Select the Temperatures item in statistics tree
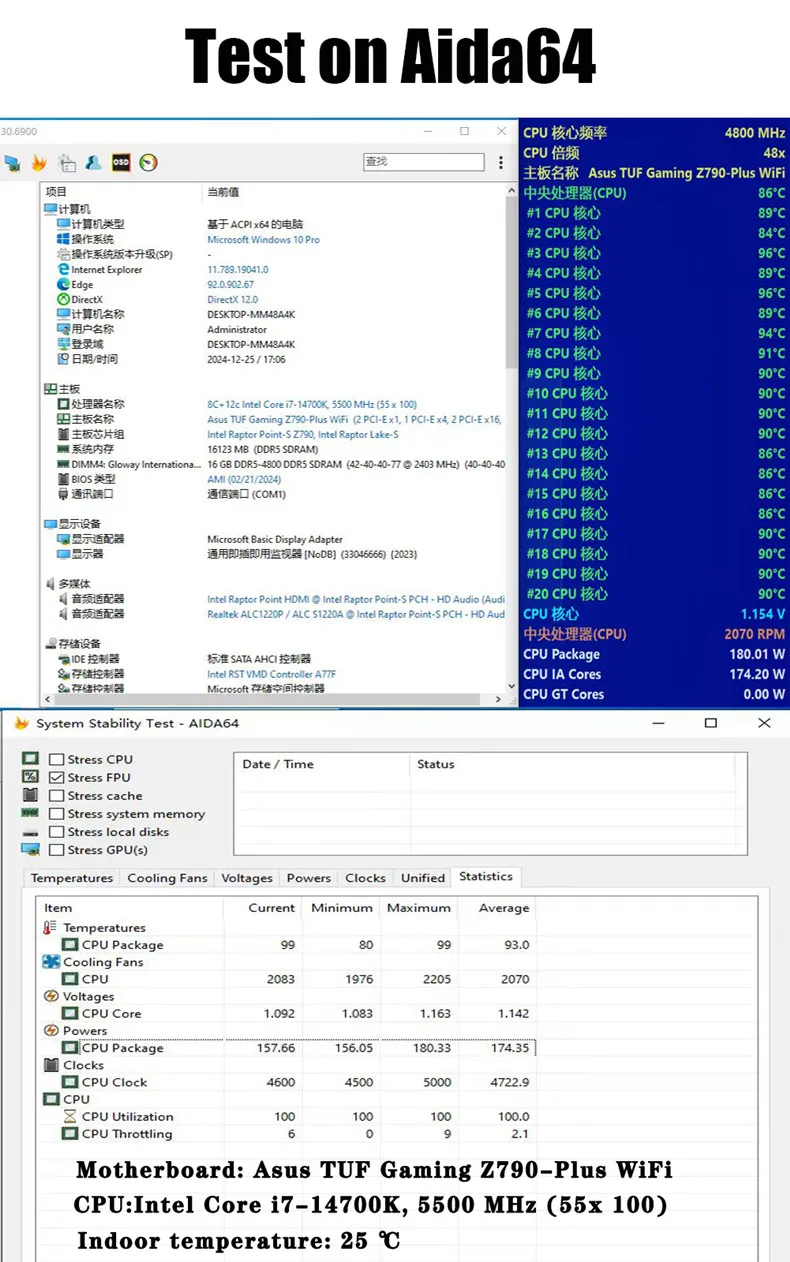The image size is (790, 1262). click(104, 928)
